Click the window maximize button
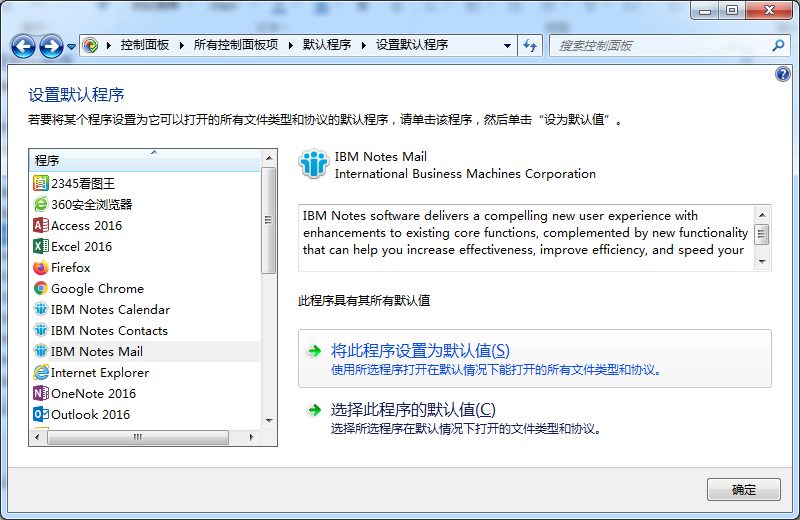 pyautogui.click(x=732, y=10)
